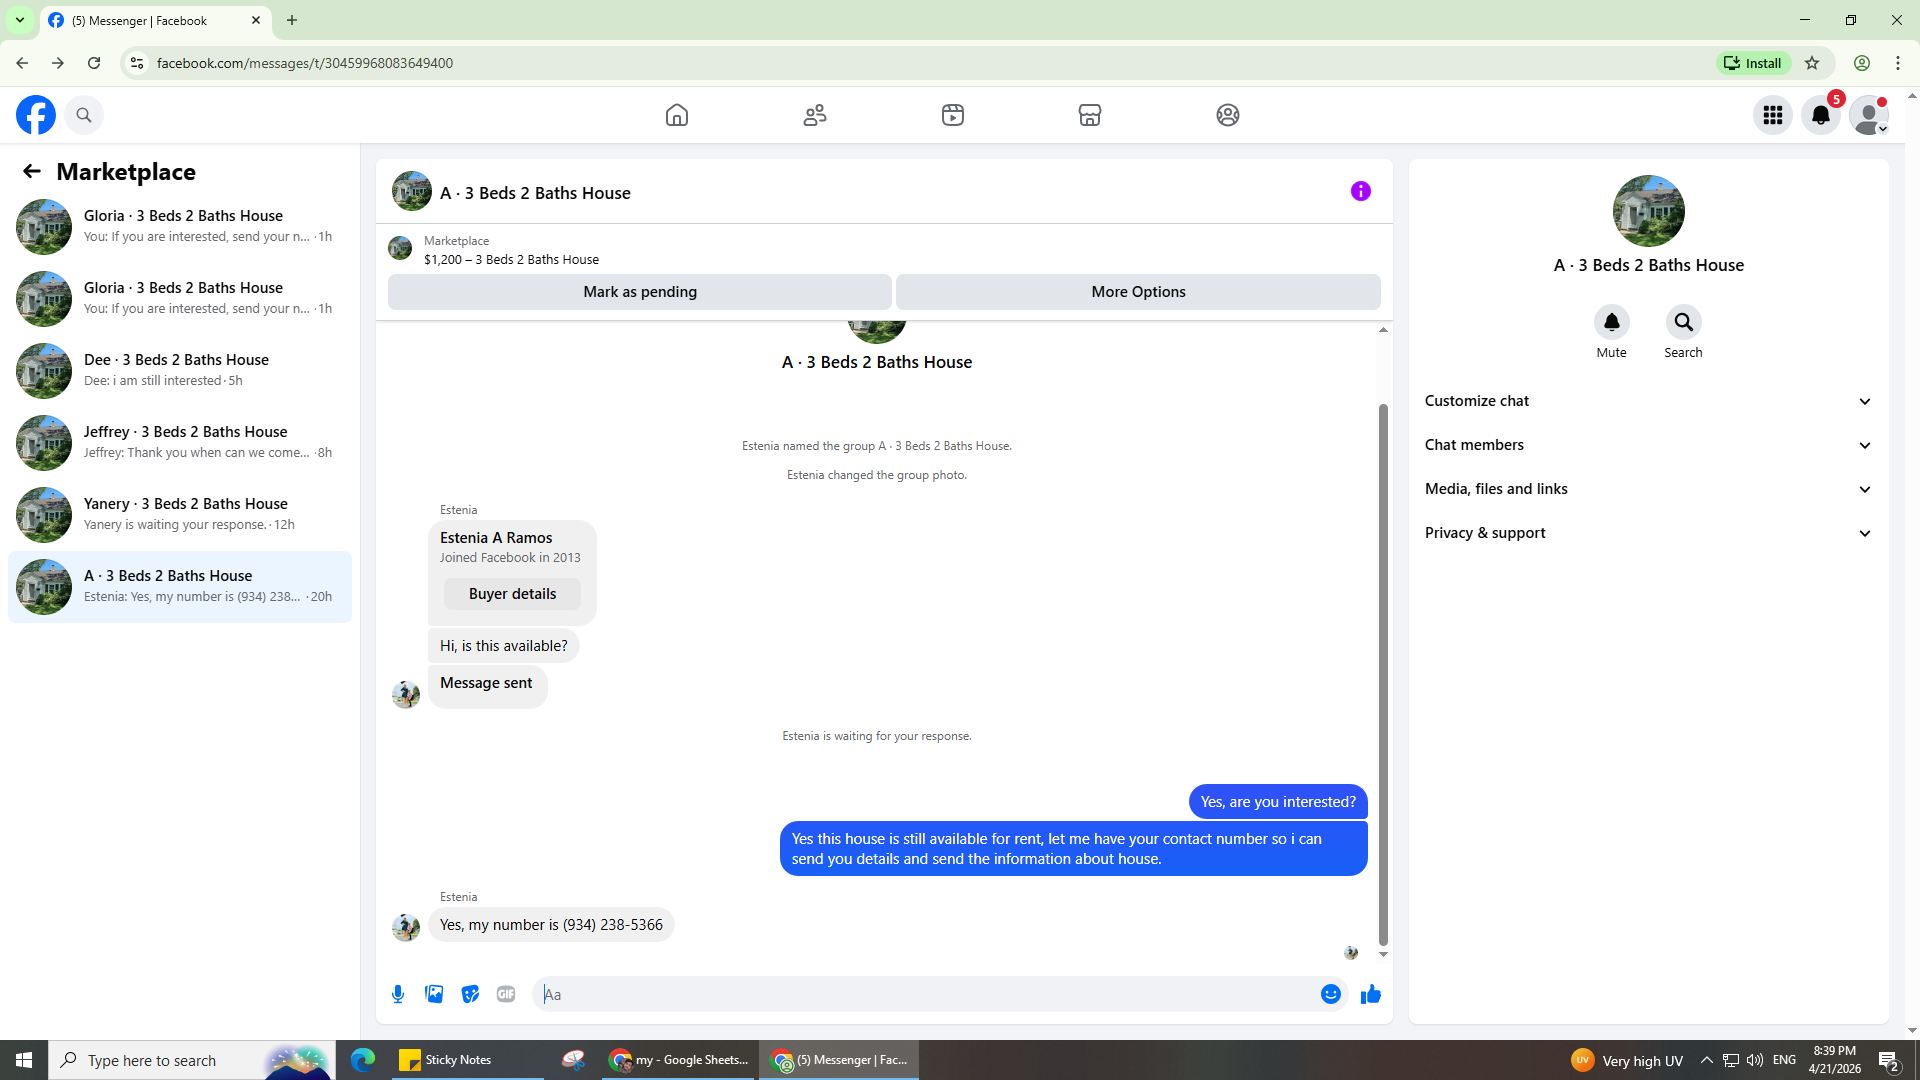Reload the page
This screenshot has width=1920, height=1080.
coord(94,63)
